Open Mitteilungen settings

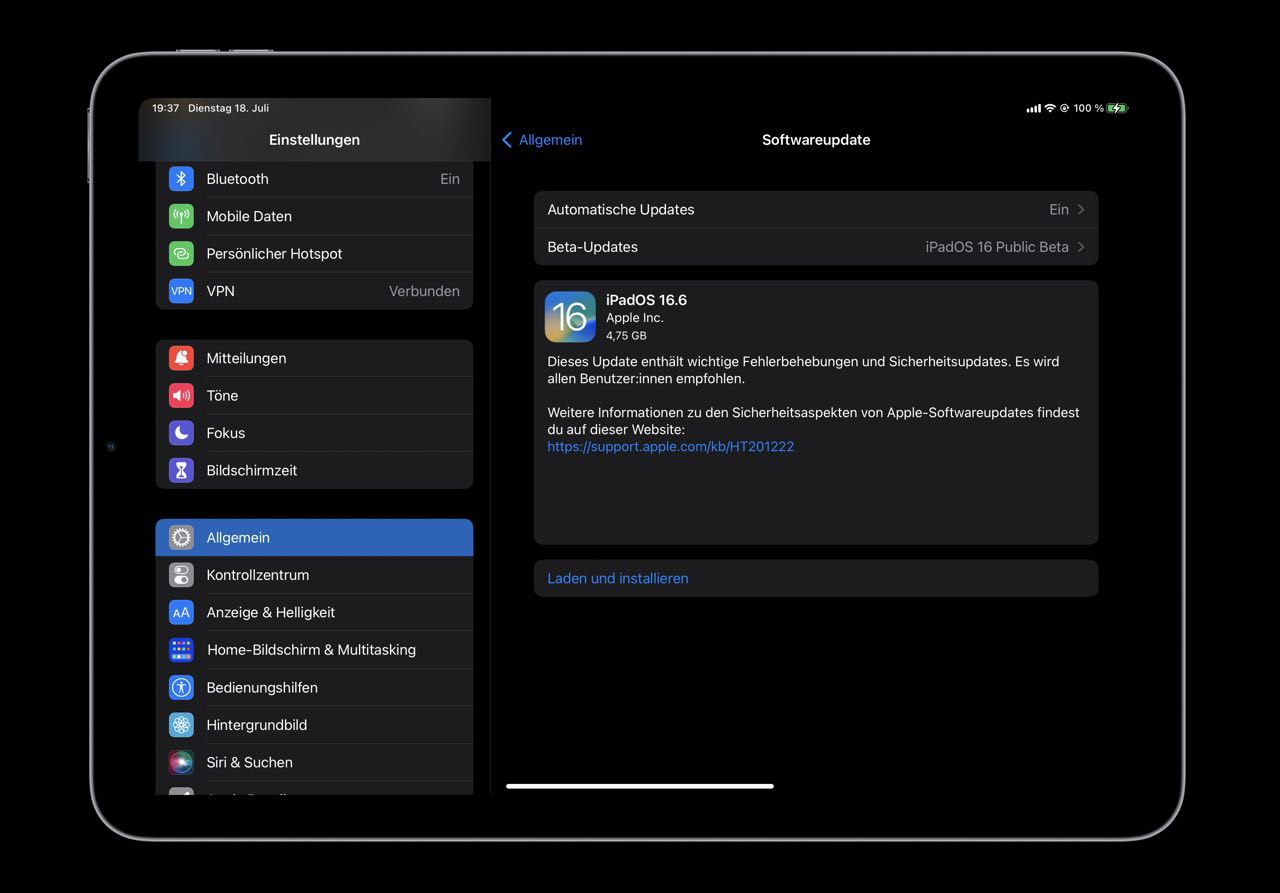click(x=314, y=358)
